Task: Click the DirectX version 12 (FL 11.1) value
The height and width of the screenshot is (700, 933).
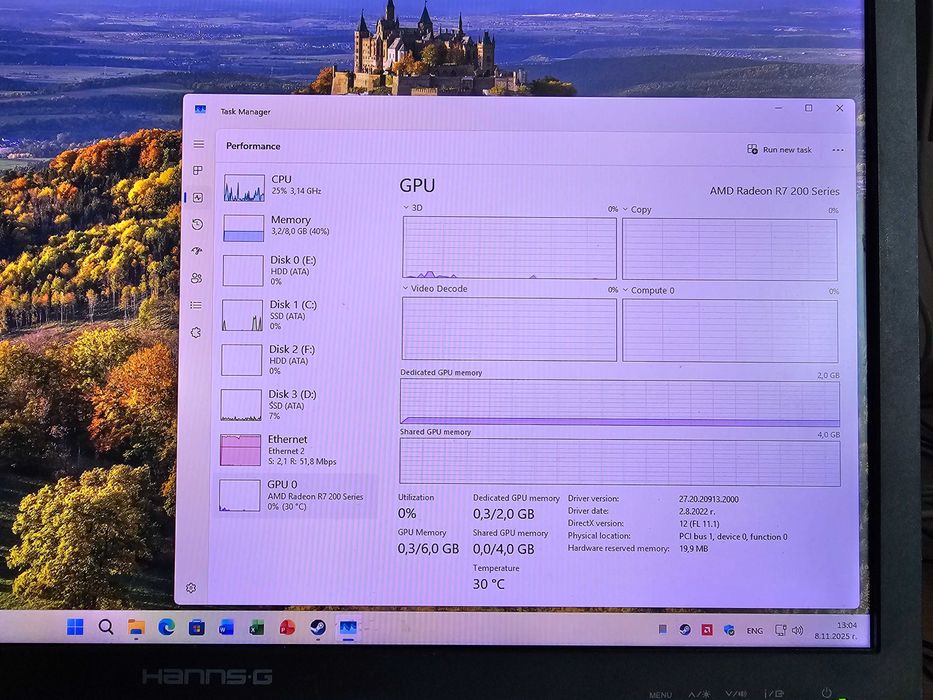Action: (x=699, y=524)
